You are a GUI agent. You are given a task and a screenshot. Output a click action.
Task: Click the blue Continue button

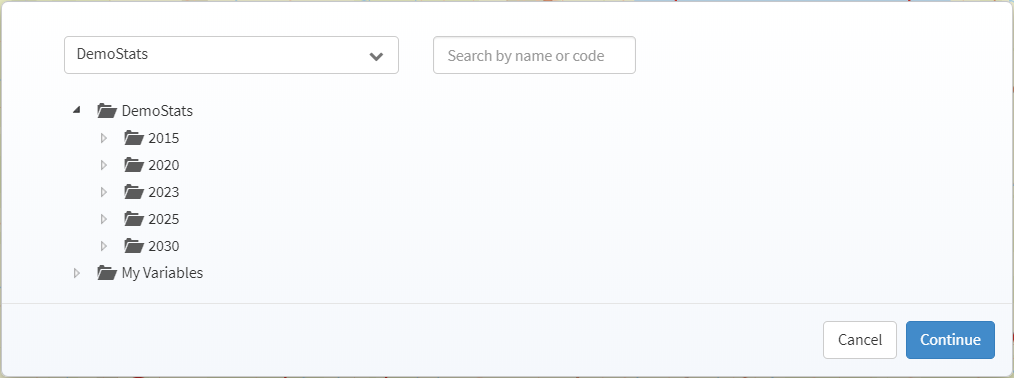point(950,340)
